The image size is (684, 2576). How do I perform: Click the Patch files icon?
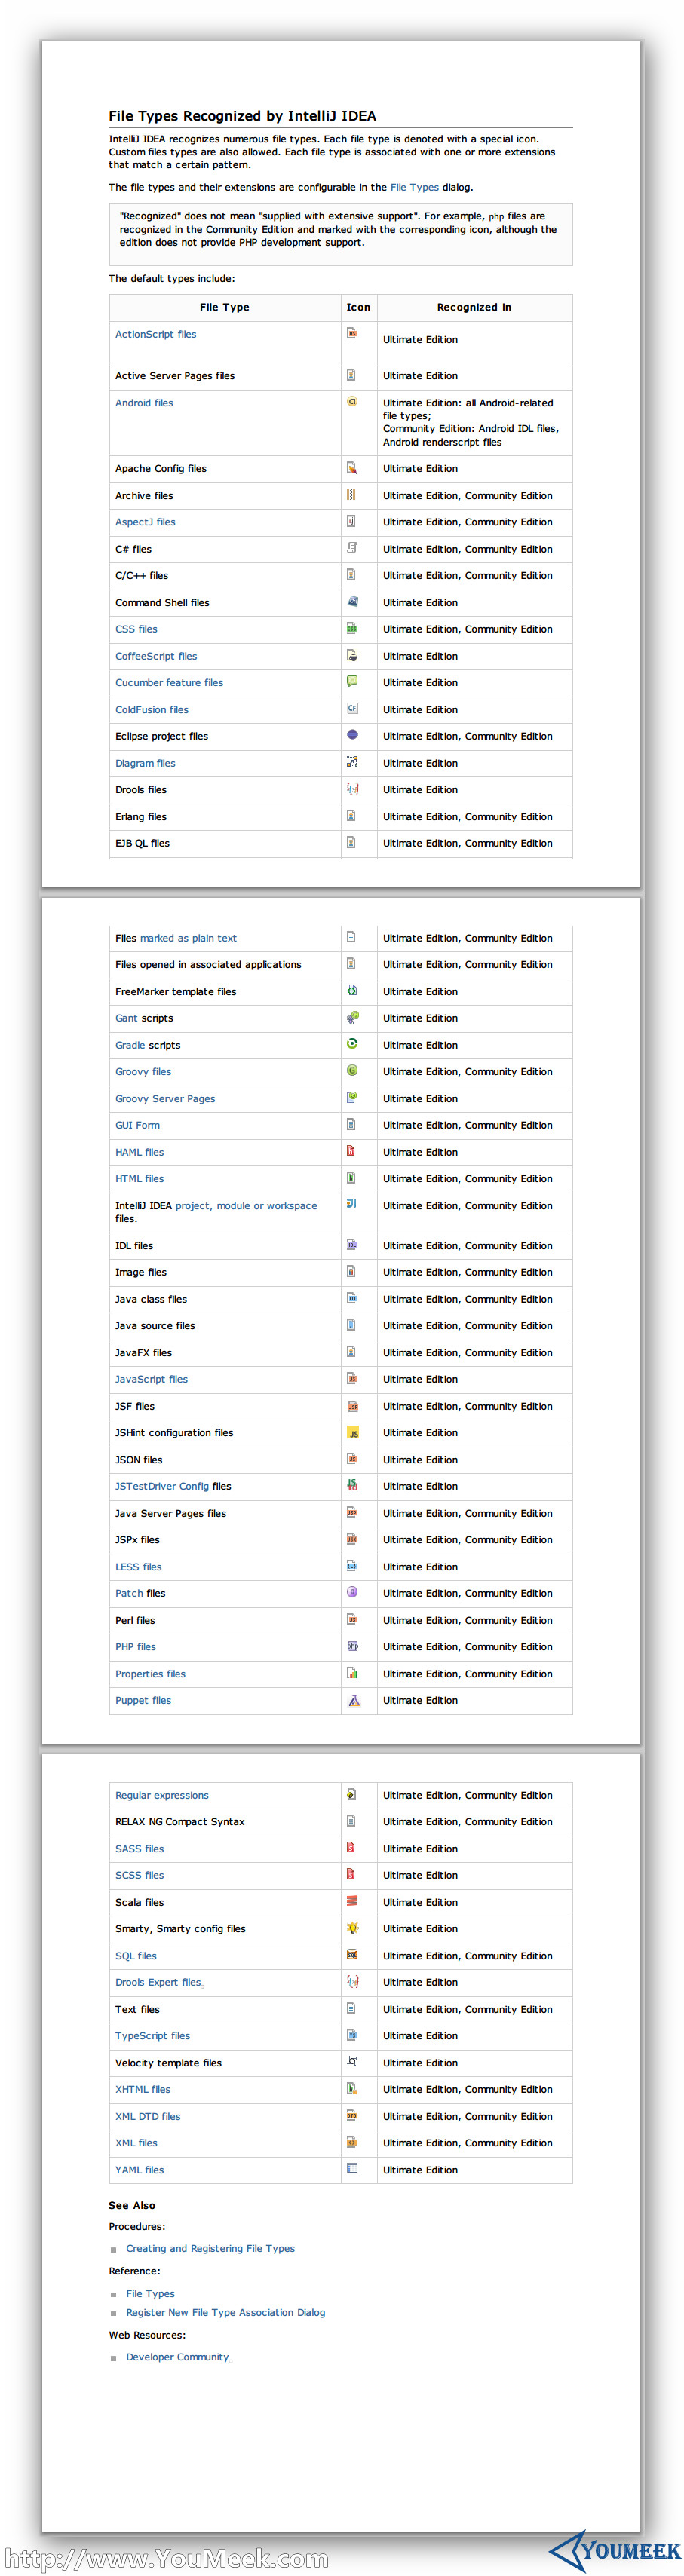point(352,1592)
